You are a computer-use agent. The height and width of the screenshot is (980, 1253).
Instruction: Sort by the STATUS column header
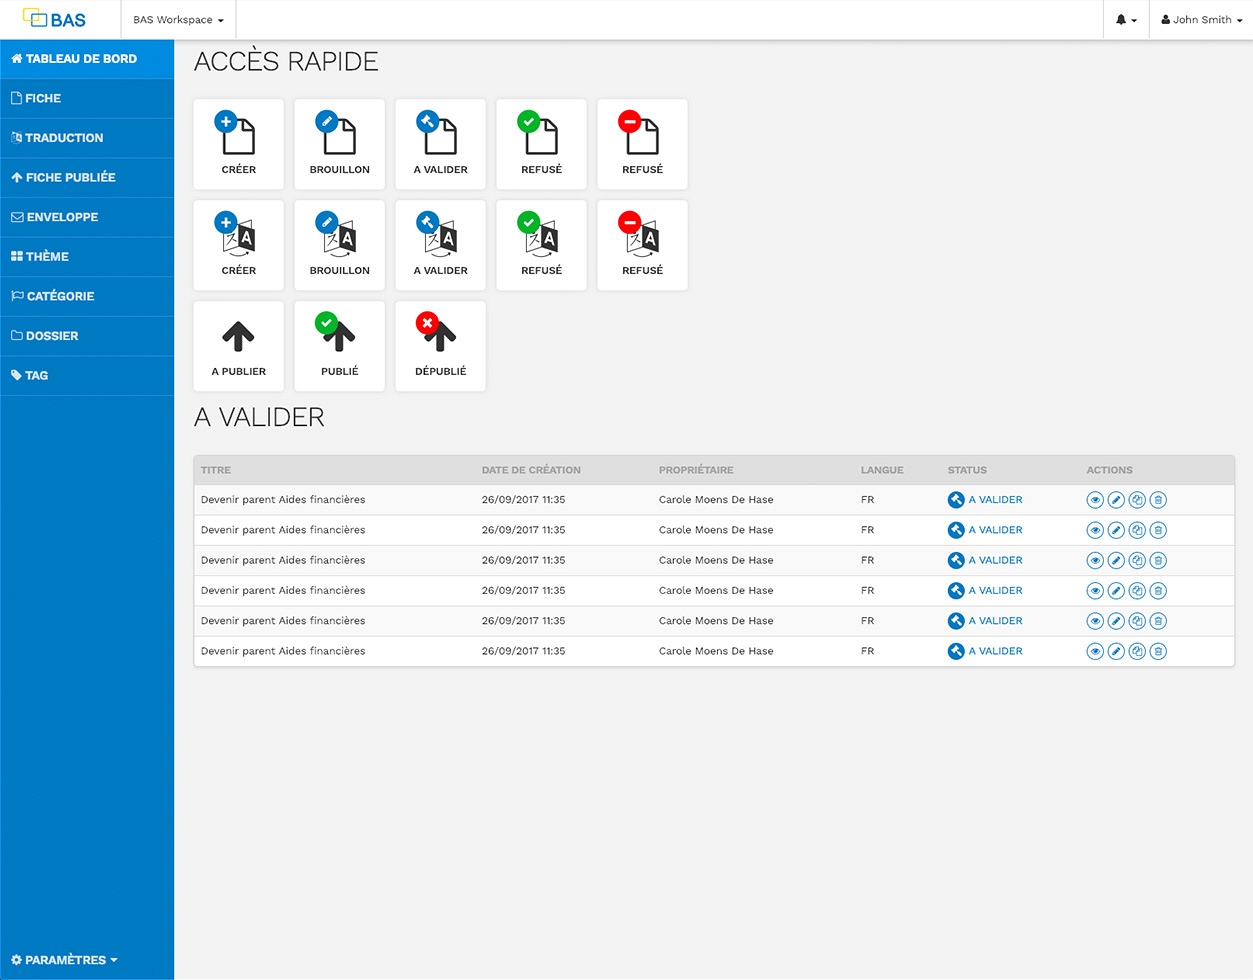click(967, 470)
